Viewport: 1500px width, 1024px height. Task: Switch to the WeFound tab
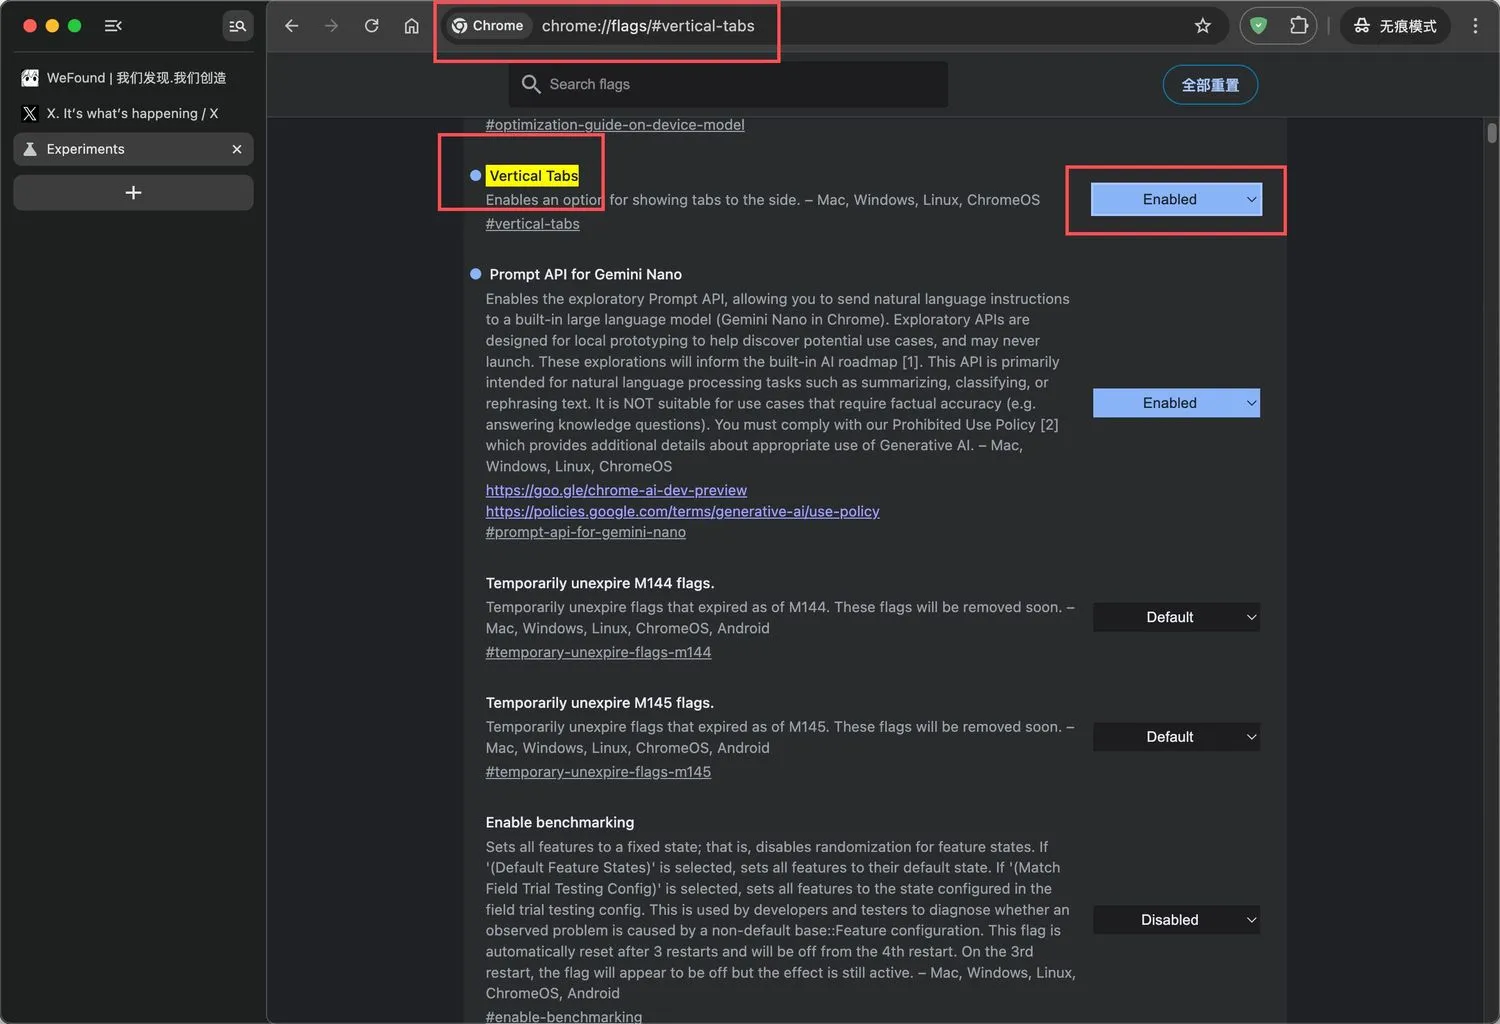tap(133, 78)
